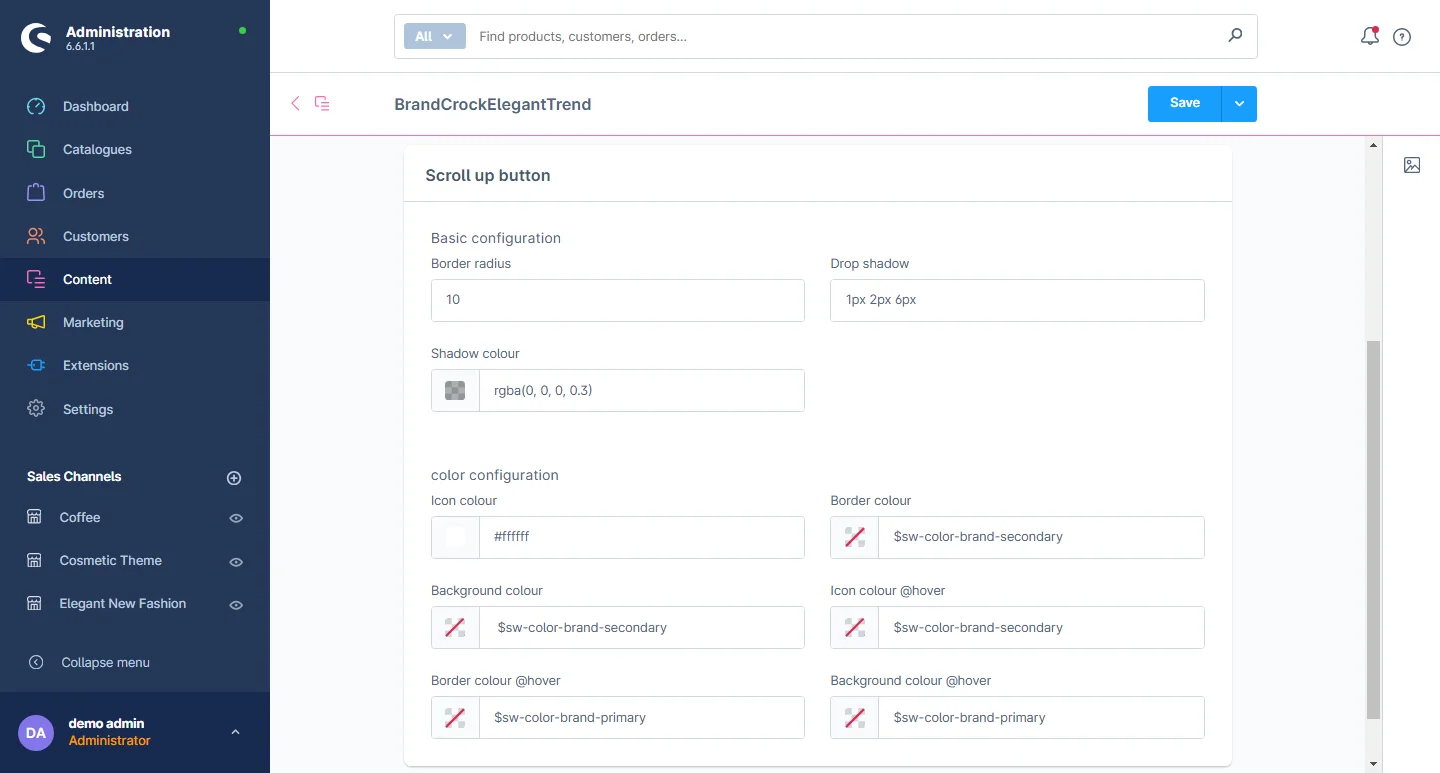This screenshot has width=1440, height=773.
Task: Click the theme list icon beside back arrow
Action: 322,103
